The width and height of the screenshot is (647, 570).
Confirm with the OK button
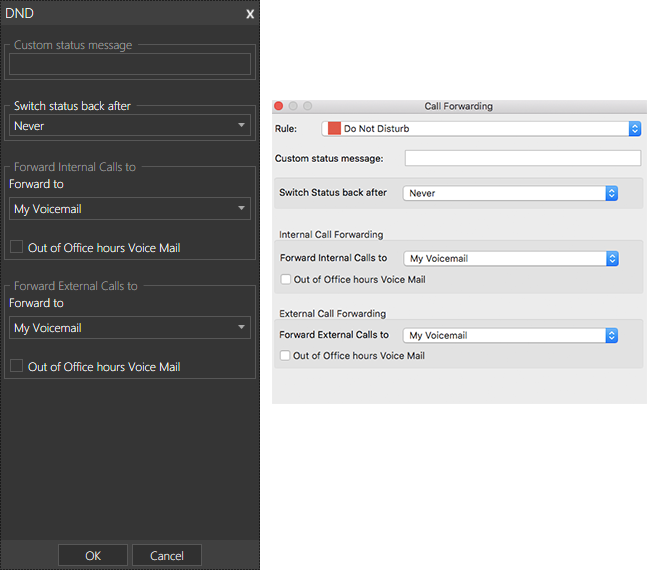click(x=93, y=556)
